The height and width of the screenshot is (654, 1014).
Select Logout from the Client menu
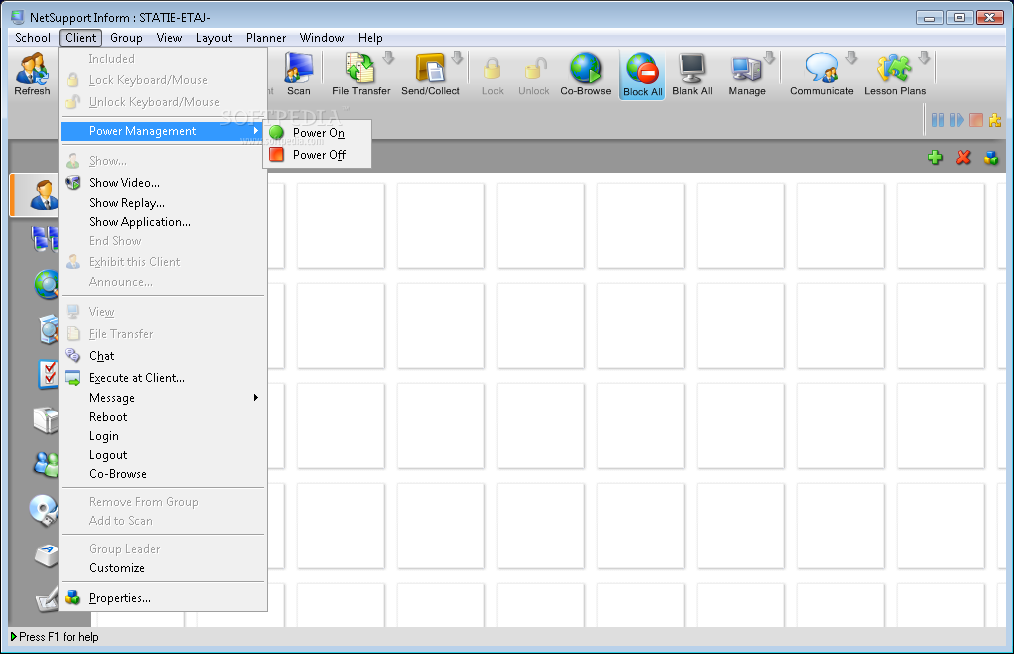(163, 455)
